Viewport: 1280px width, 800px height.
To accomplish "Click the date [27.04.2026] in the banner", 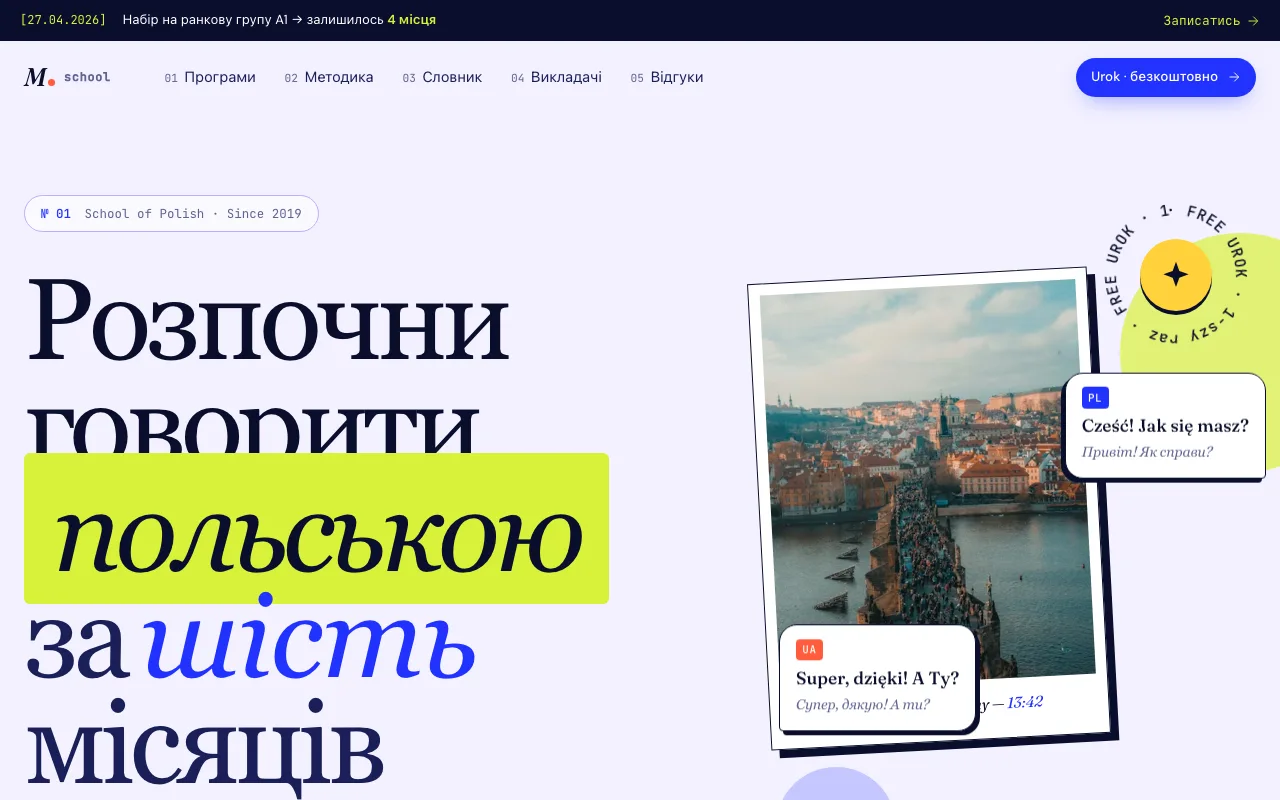I will (63, 20).
